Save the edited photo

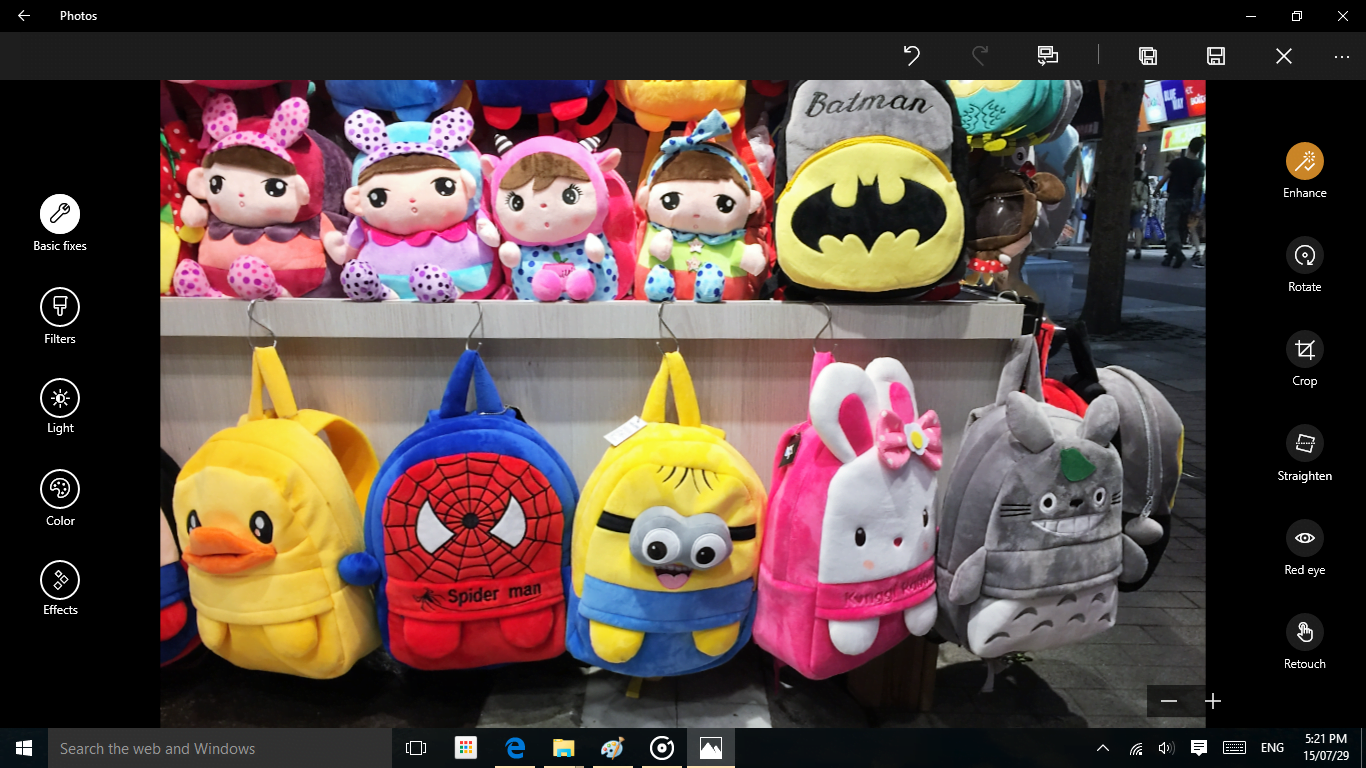click(1216, 56)
